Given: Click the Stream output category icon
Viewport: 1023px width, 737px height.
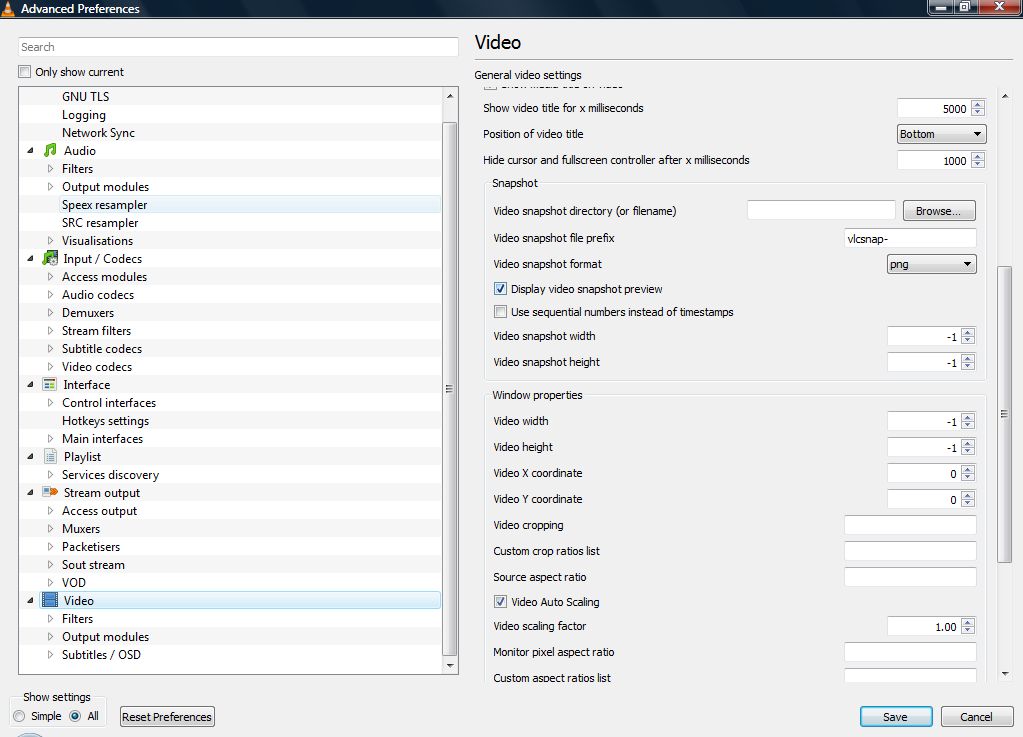Looking at the screenshot, I should [50, 493].
